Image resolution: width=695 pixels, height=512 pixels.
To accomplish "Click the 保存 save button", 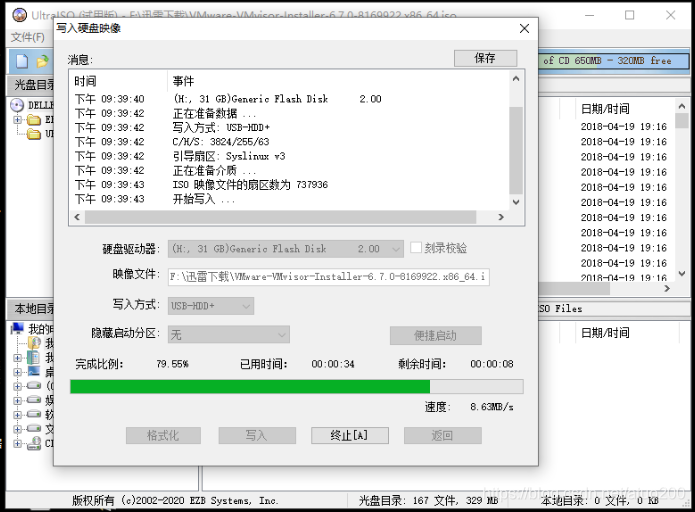I will coord(485,58).
